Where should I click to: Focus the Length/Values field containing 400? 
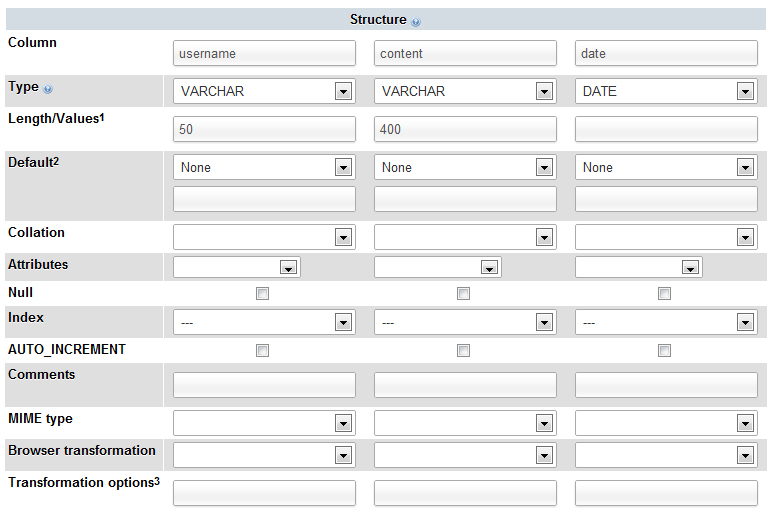coord(465,129)
